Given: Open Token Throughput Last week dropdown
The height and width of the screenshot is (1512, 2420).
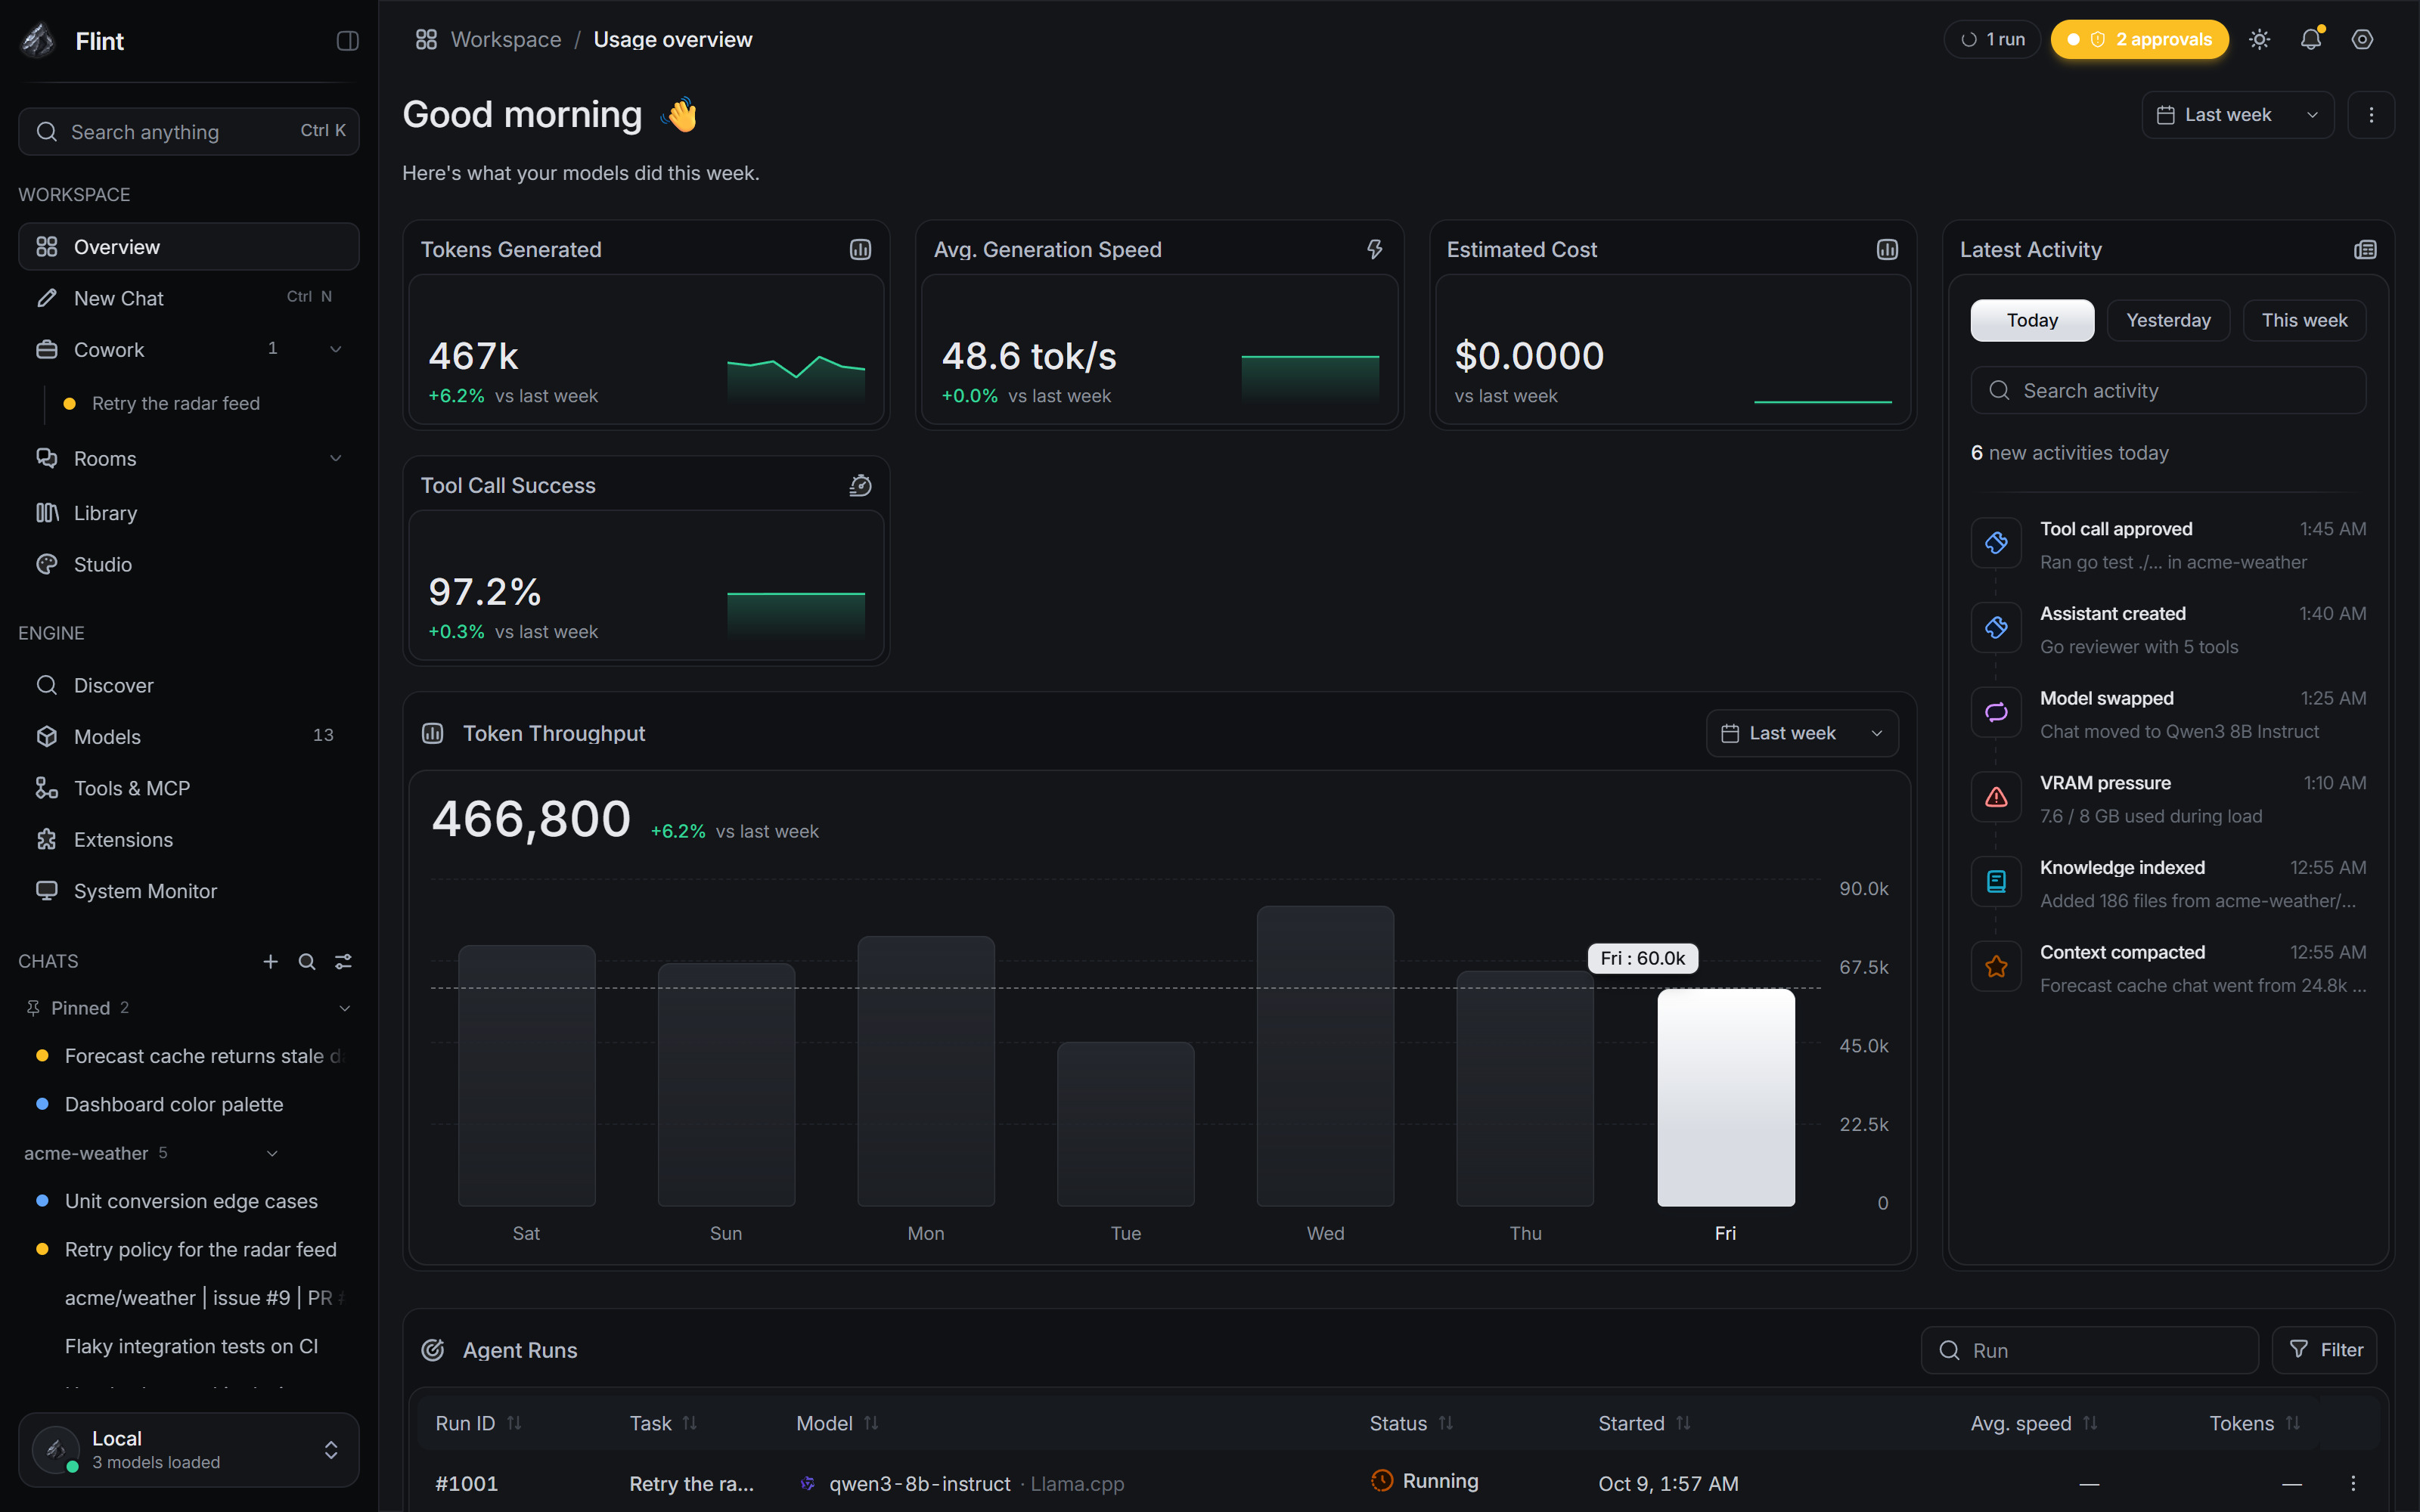Looking at the screenshot, I should point(1802,733).
